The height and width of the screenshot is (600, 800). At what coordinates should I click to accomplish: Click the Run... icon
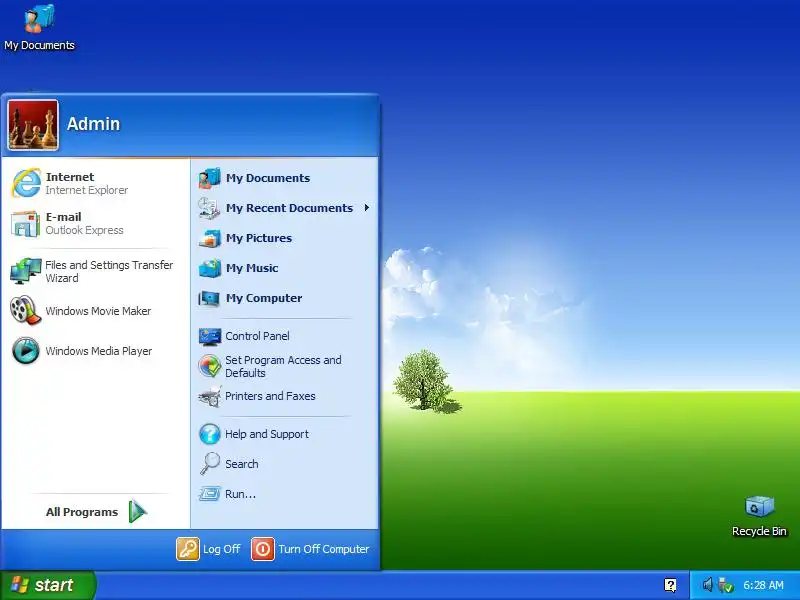pos(209,493)
